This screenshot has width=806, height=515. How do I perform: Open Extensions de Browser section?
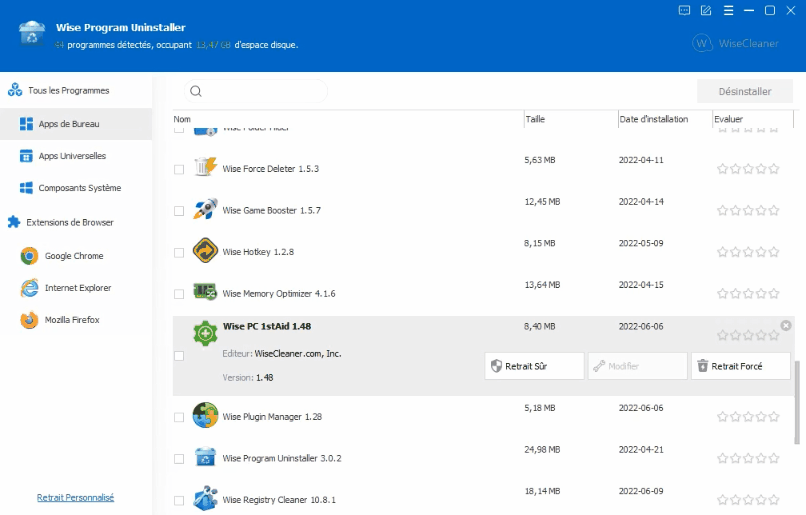[76, 222]
